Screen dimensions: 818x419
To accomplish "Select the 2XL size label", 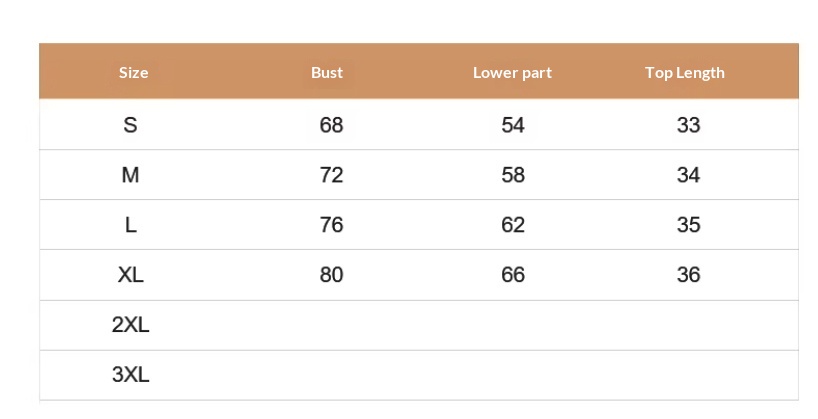I will pos(130,325).
